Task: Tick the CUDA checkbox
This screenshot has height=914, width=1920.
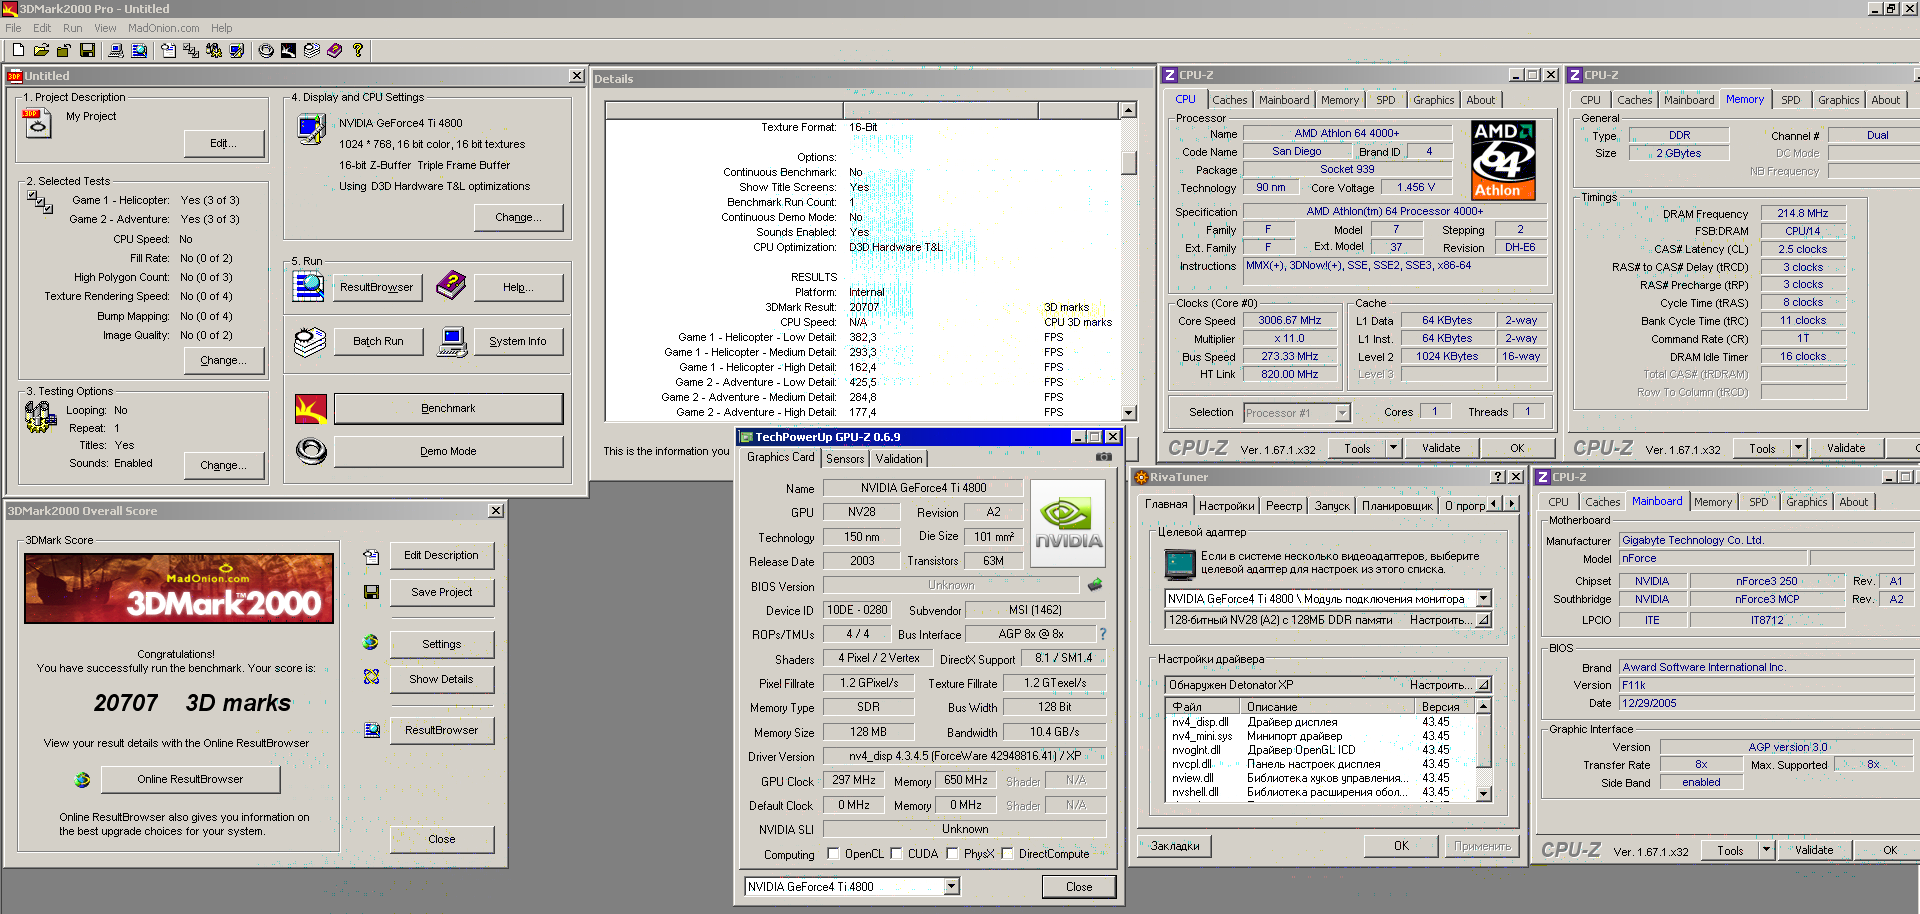Action: (x=896, y=854)
